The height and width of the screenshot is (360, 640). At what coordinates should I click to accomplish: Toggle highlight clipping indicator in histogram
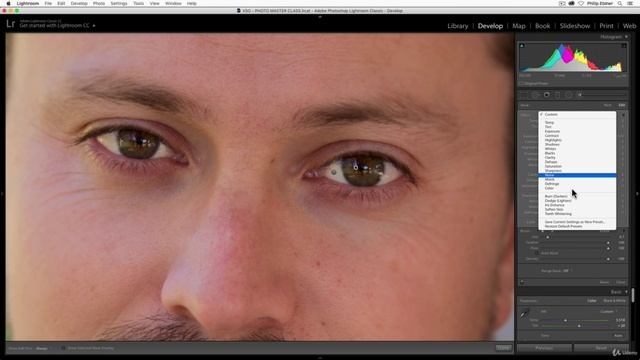[624, 46]
